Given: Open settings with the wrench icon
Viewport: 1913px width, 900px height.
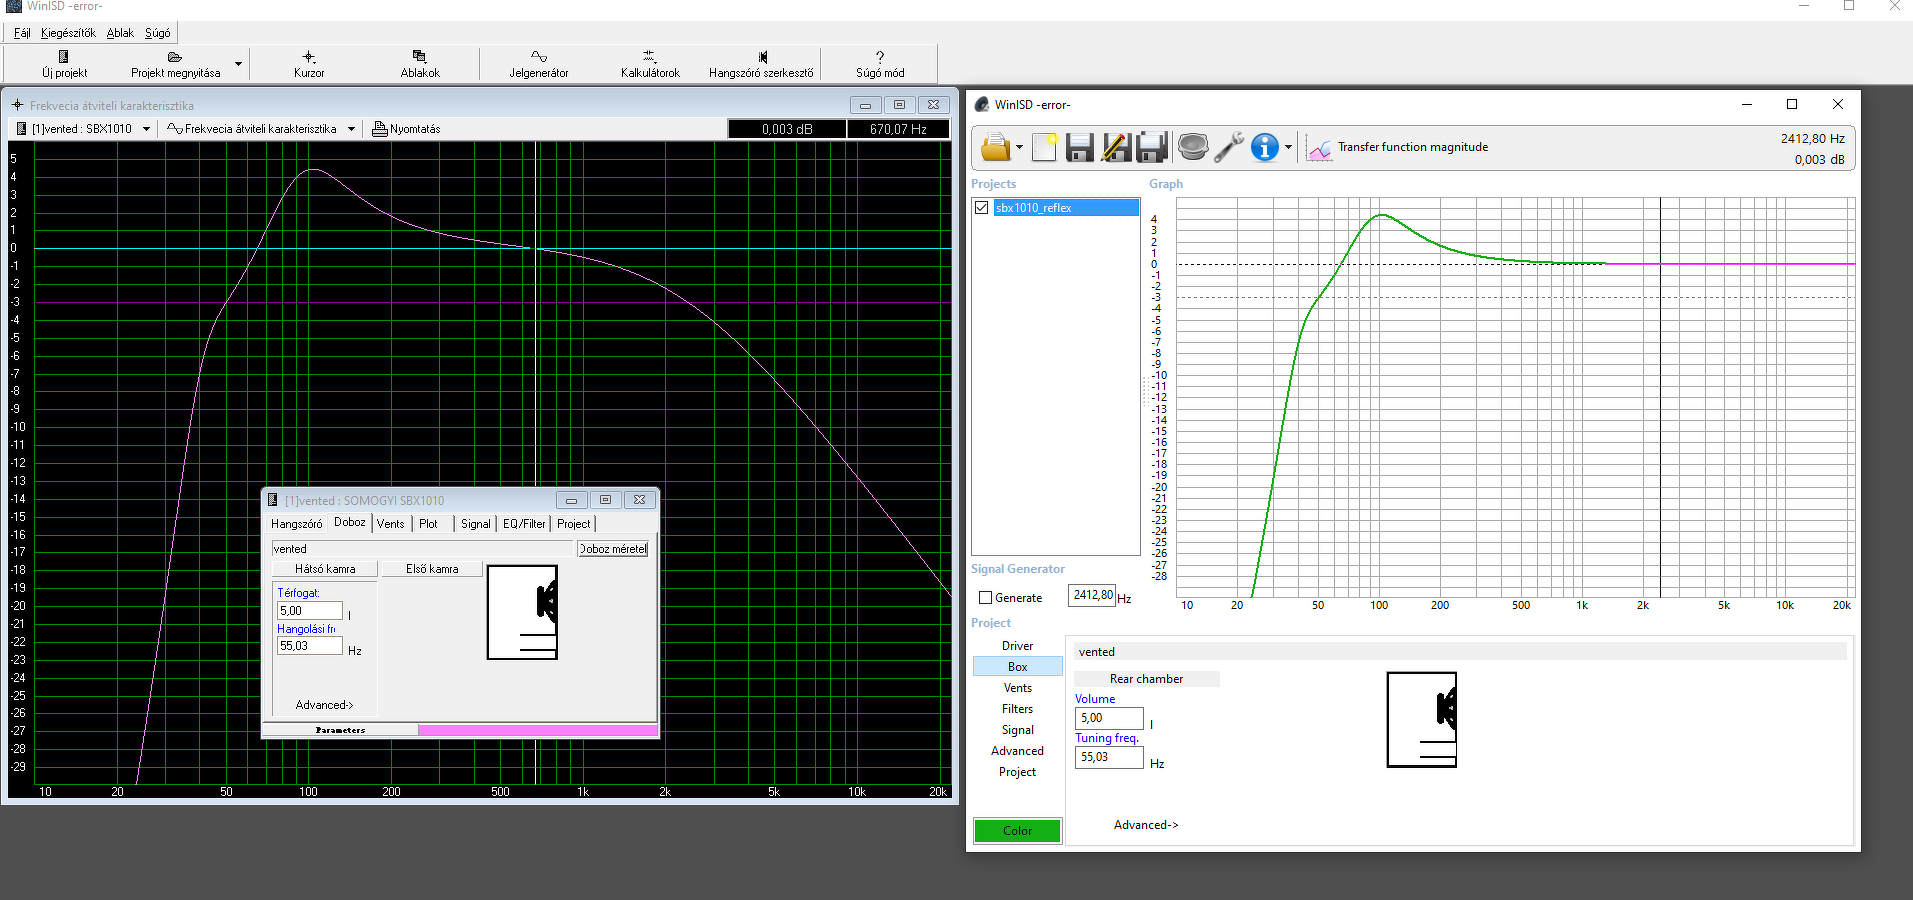Looking at the screenshot, I should tap(1229, 147).
